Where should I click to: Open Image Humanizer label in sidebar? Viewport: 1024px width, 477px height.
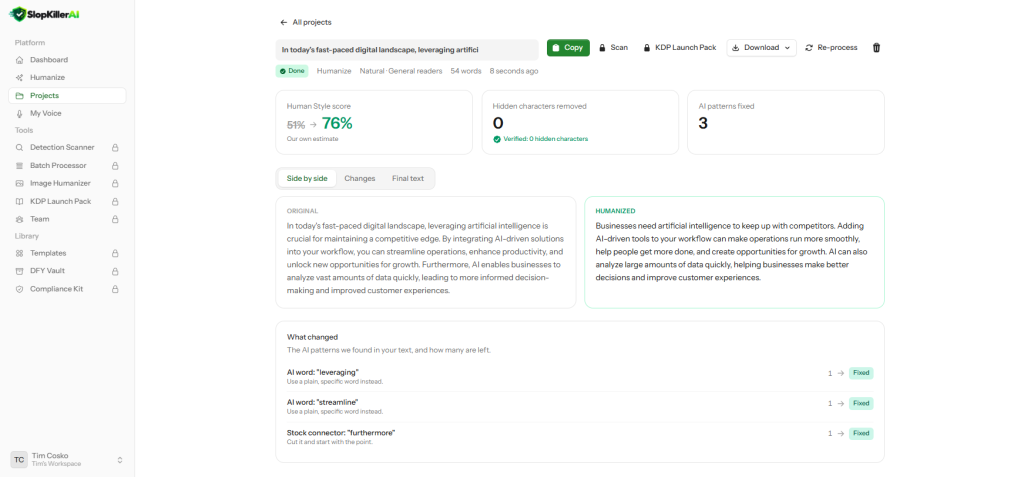click(60, 184)
